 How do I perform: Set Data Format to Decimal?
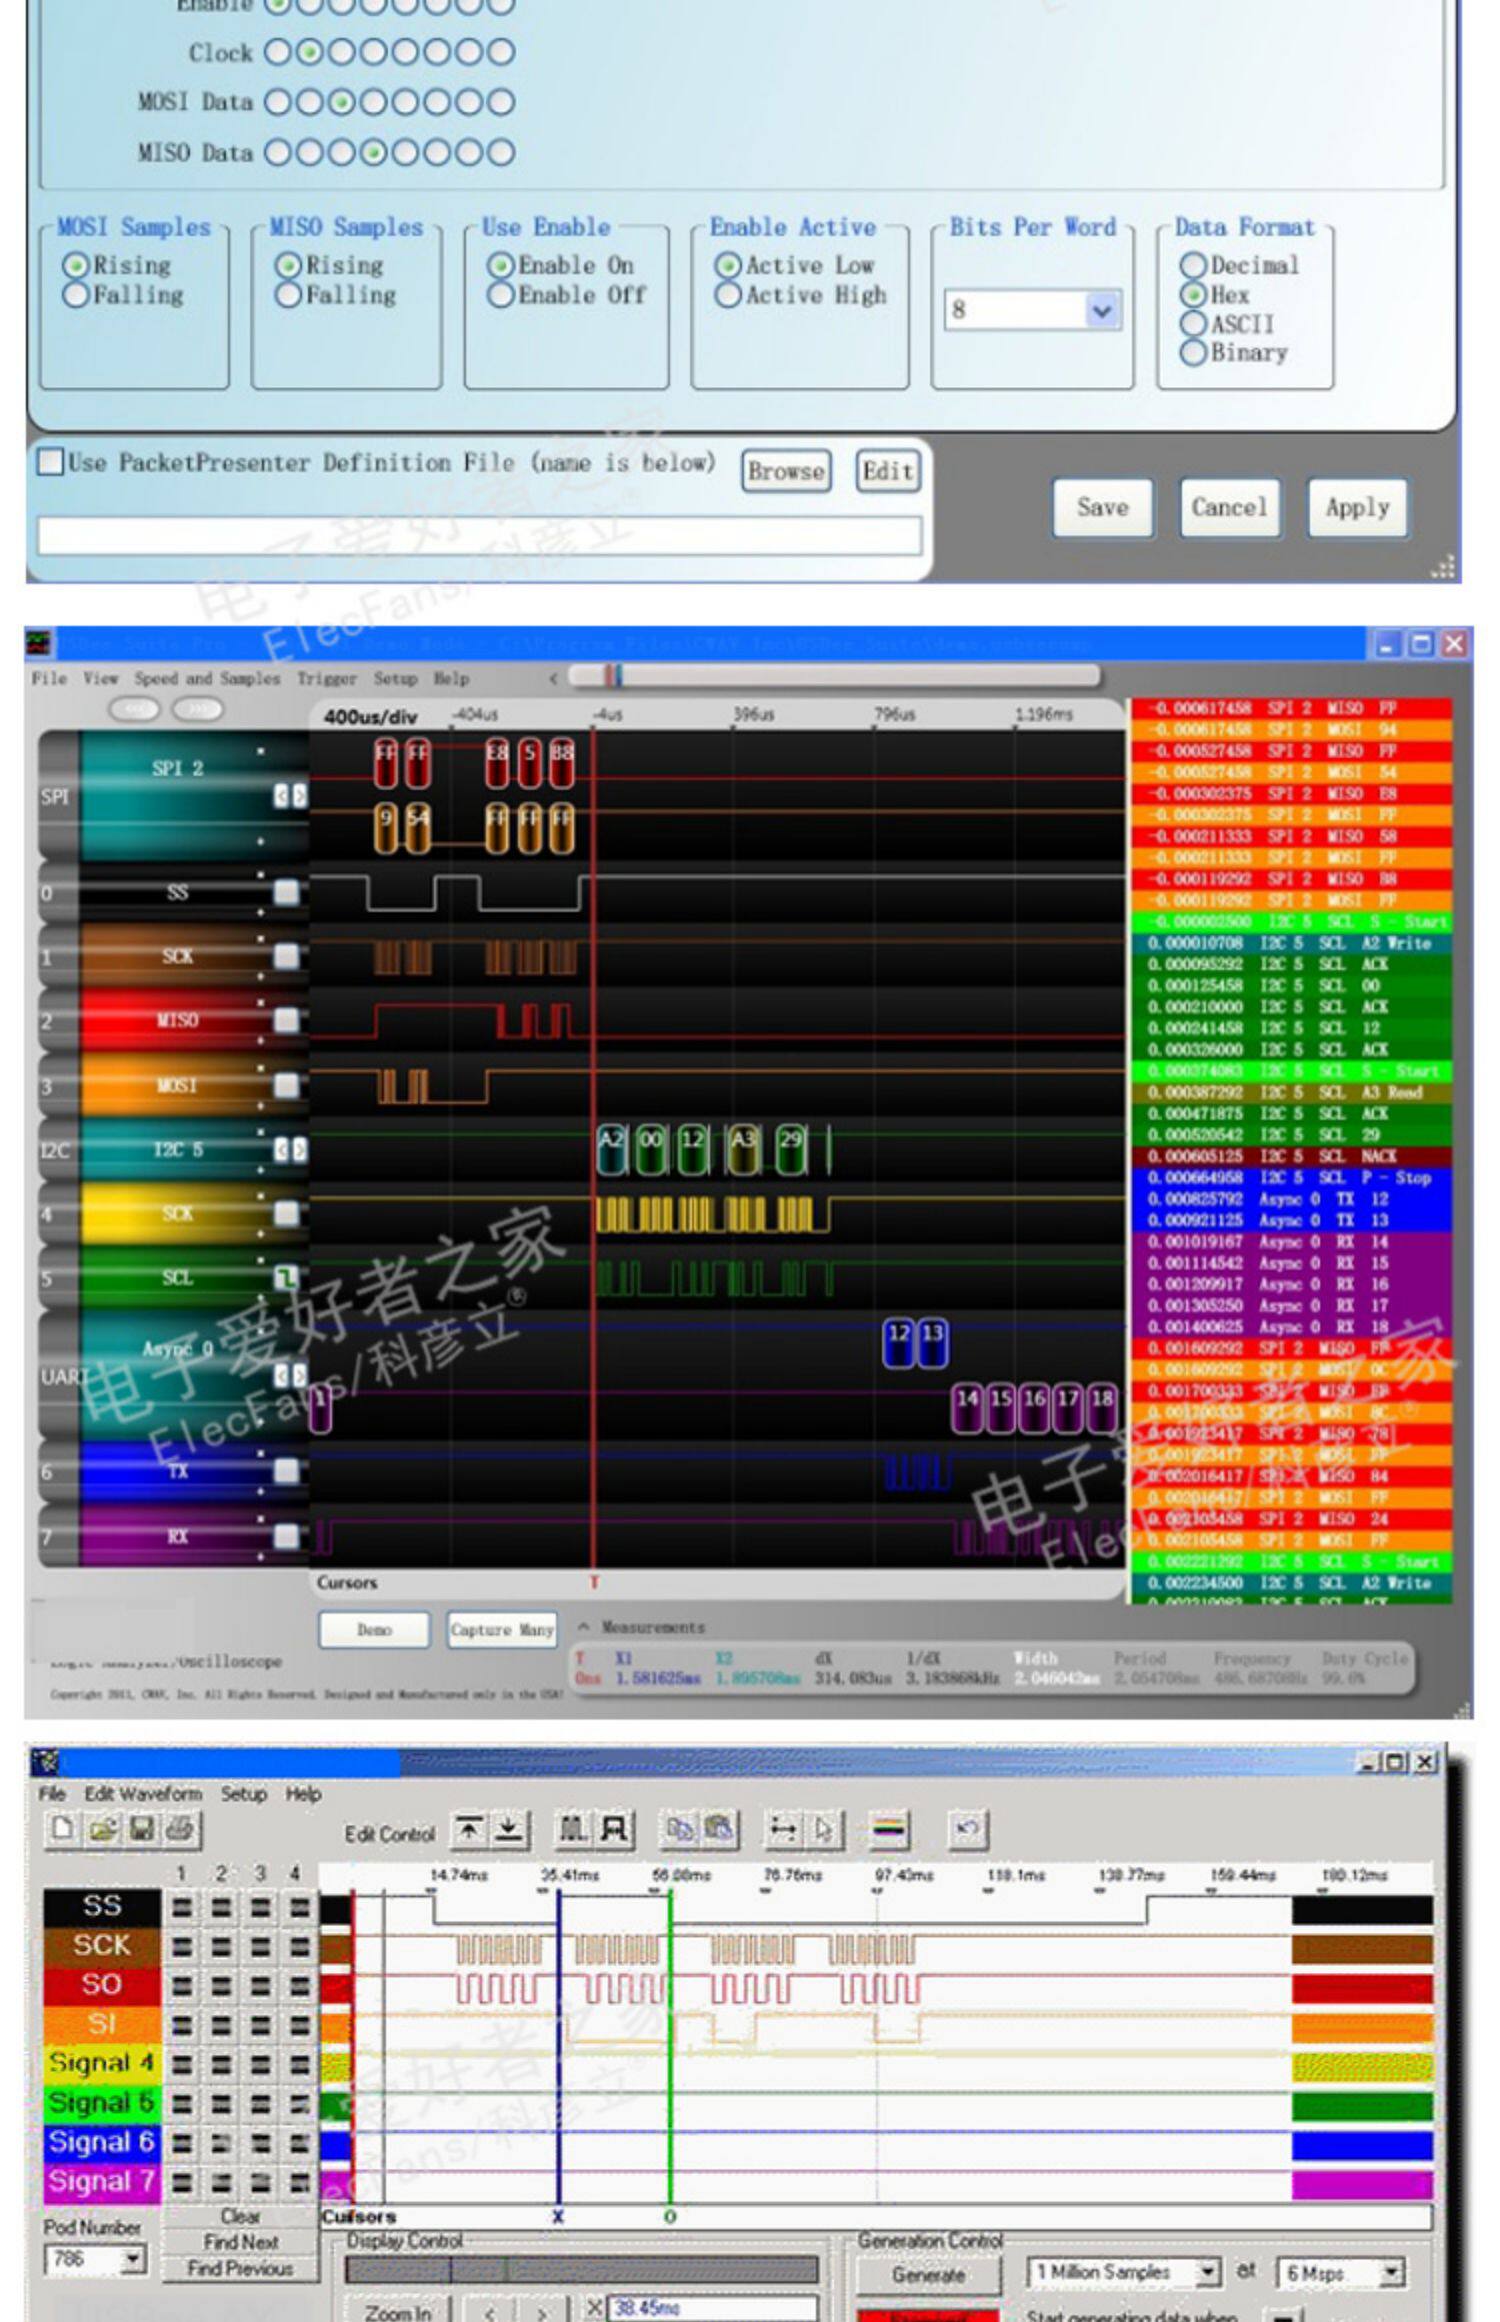click(x=1240, y=265)
